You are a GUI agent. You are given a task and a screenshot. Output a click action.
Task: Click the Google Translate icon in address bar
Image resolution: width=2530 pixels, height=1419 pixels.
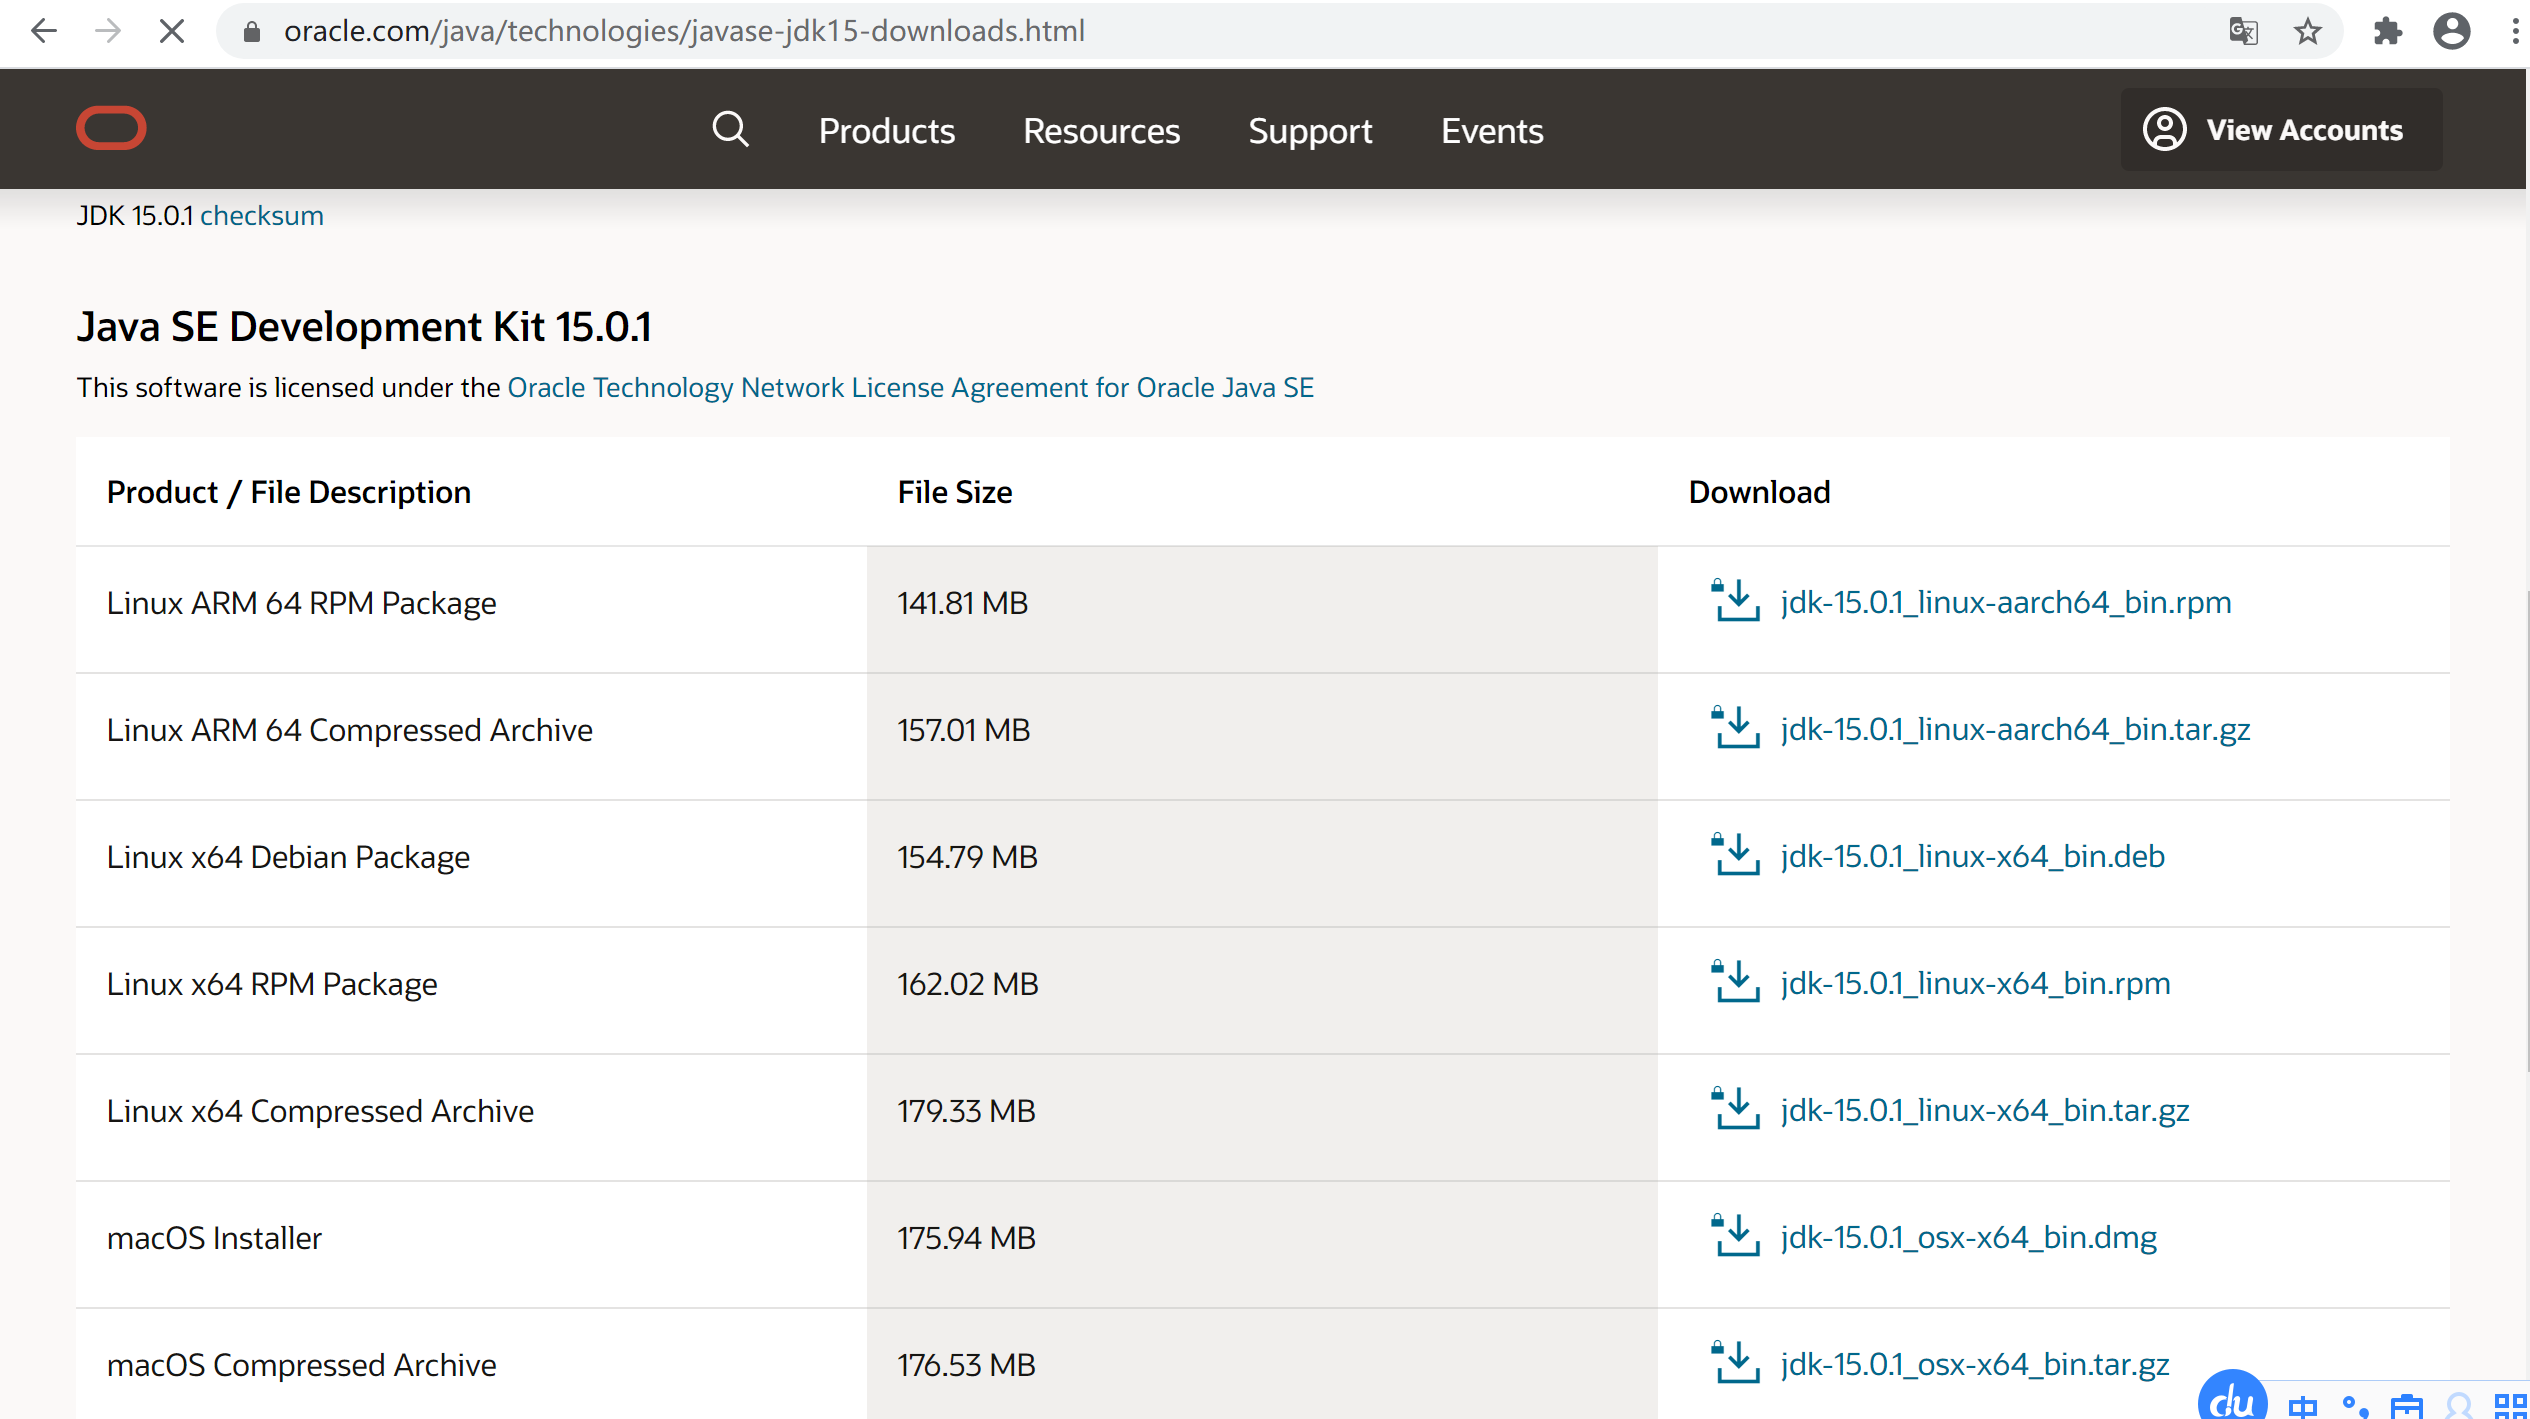point(2243,32)
